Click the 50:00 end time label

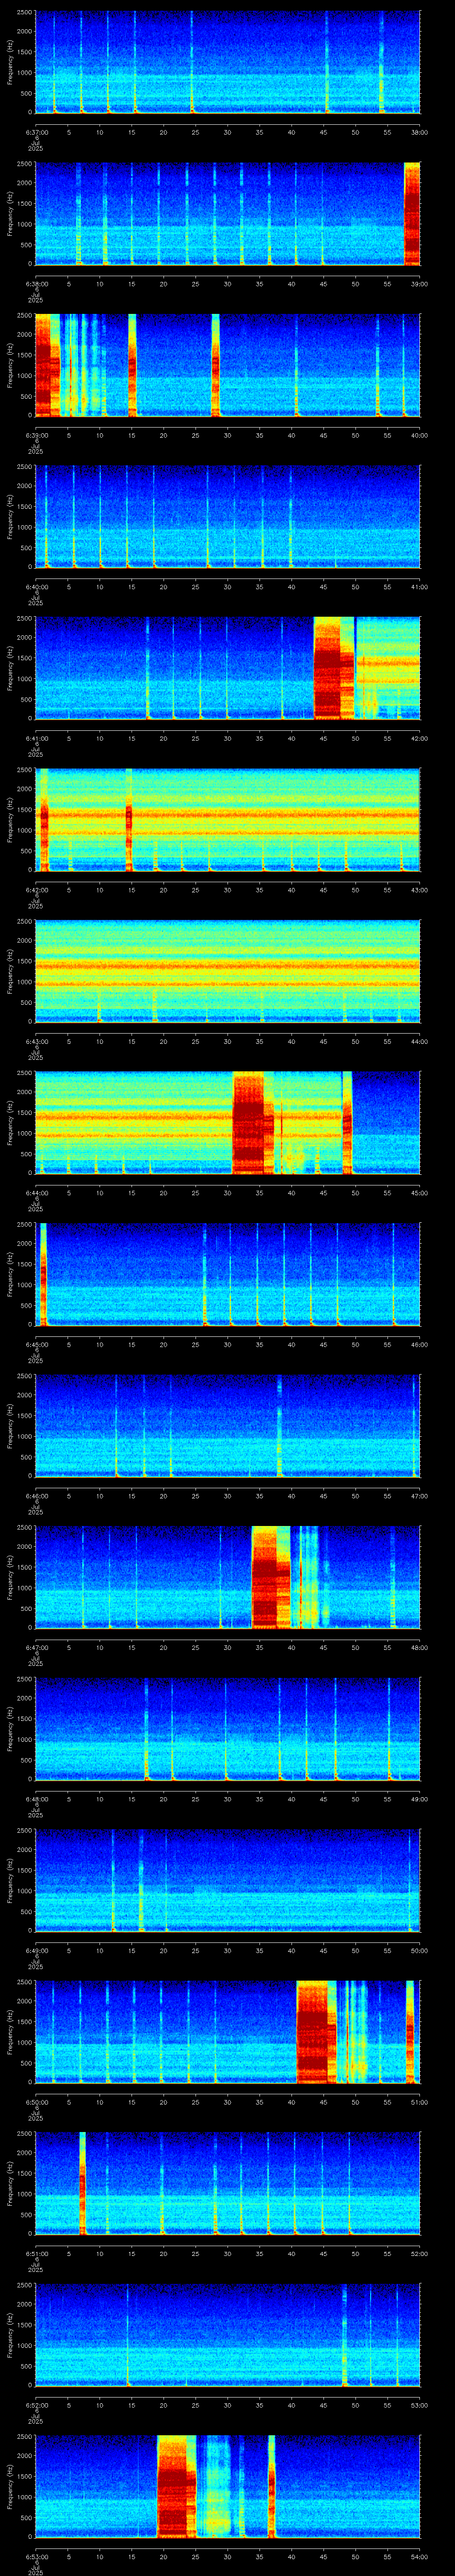tap(419, 1950)
